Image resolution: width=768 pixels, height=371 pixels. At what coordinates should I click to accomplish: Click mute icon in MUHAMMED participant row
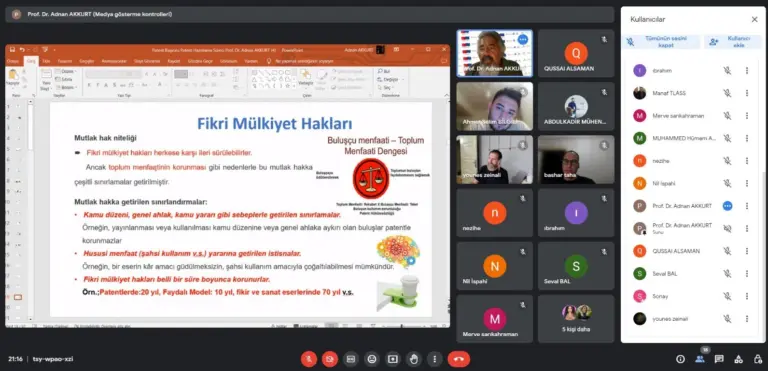[x=727, y=138]
